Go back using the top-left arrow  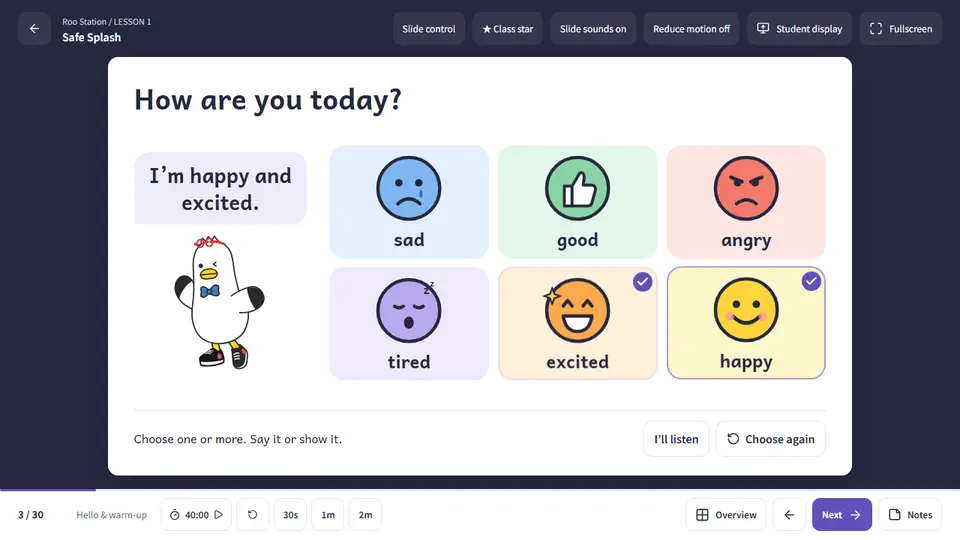pyautogui.click(x=34, y=29)
